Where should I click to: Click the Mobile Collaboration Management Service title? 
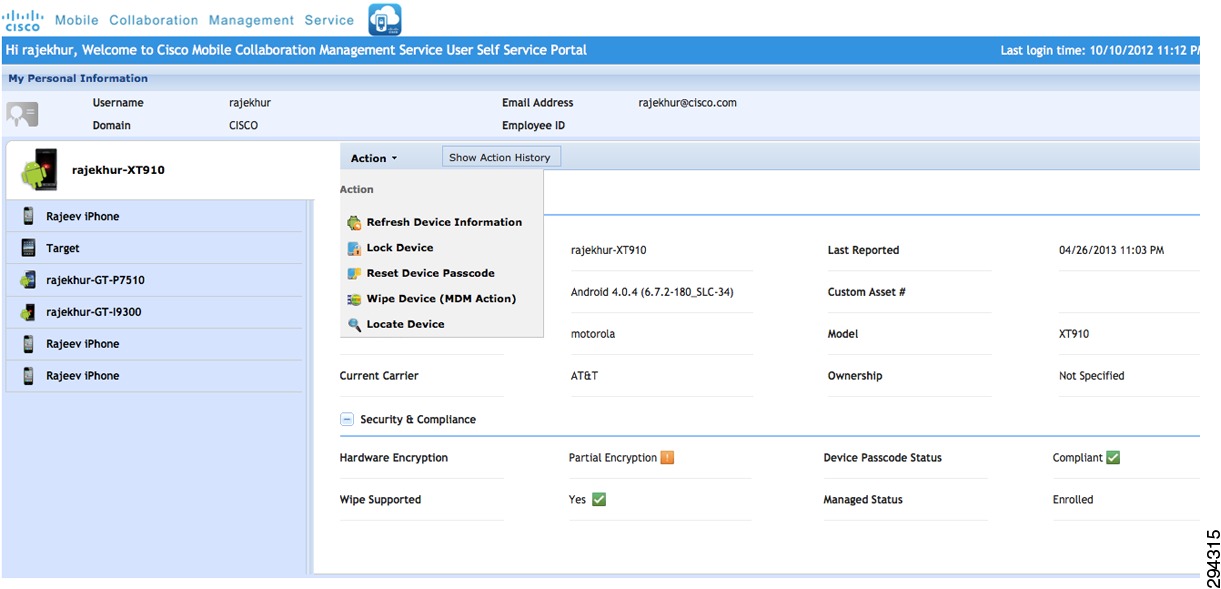[x=205, y=20]
